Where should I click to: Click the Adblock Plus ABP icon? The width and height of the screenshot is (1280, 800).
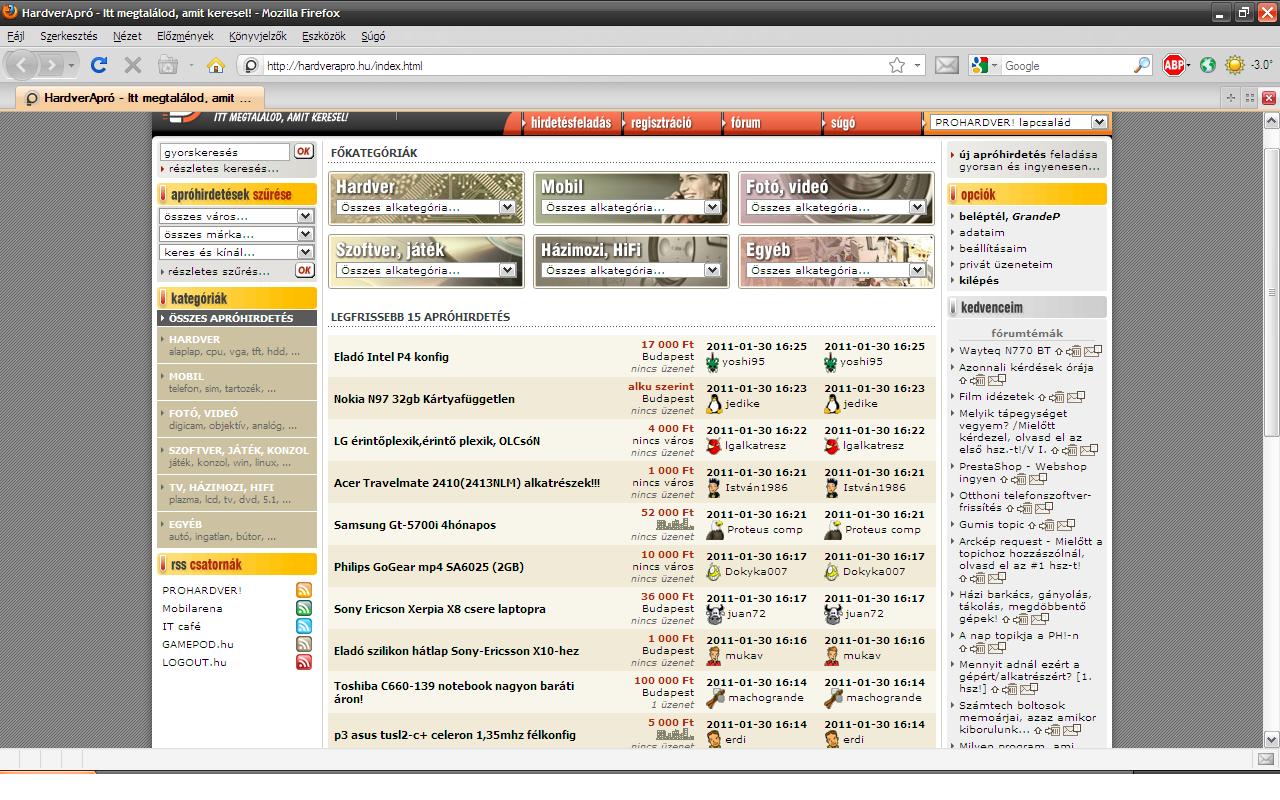click(1173, 65)
